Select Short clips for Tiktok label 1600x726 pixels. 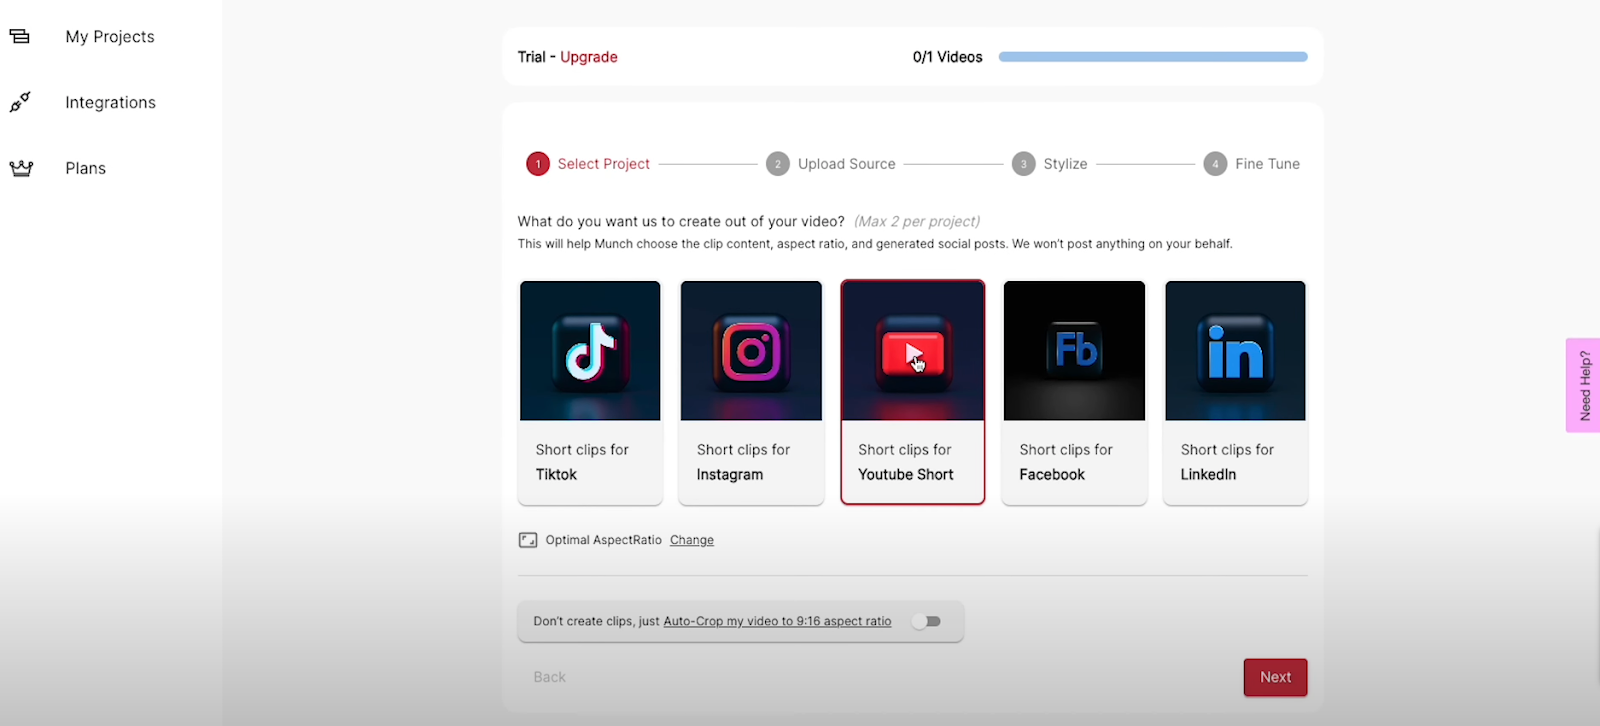582,462
